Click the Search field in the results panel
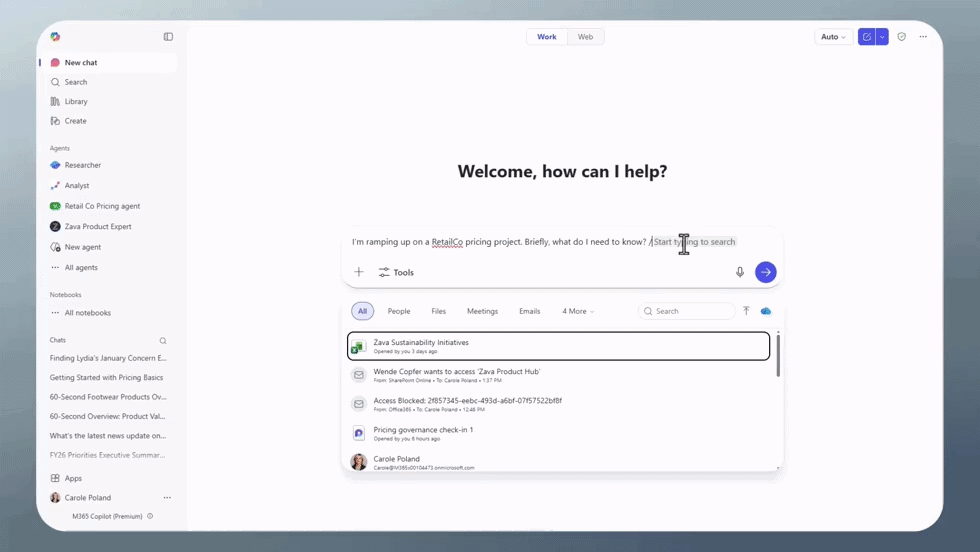Screen dimensions: 980x552 click(691, 311)
